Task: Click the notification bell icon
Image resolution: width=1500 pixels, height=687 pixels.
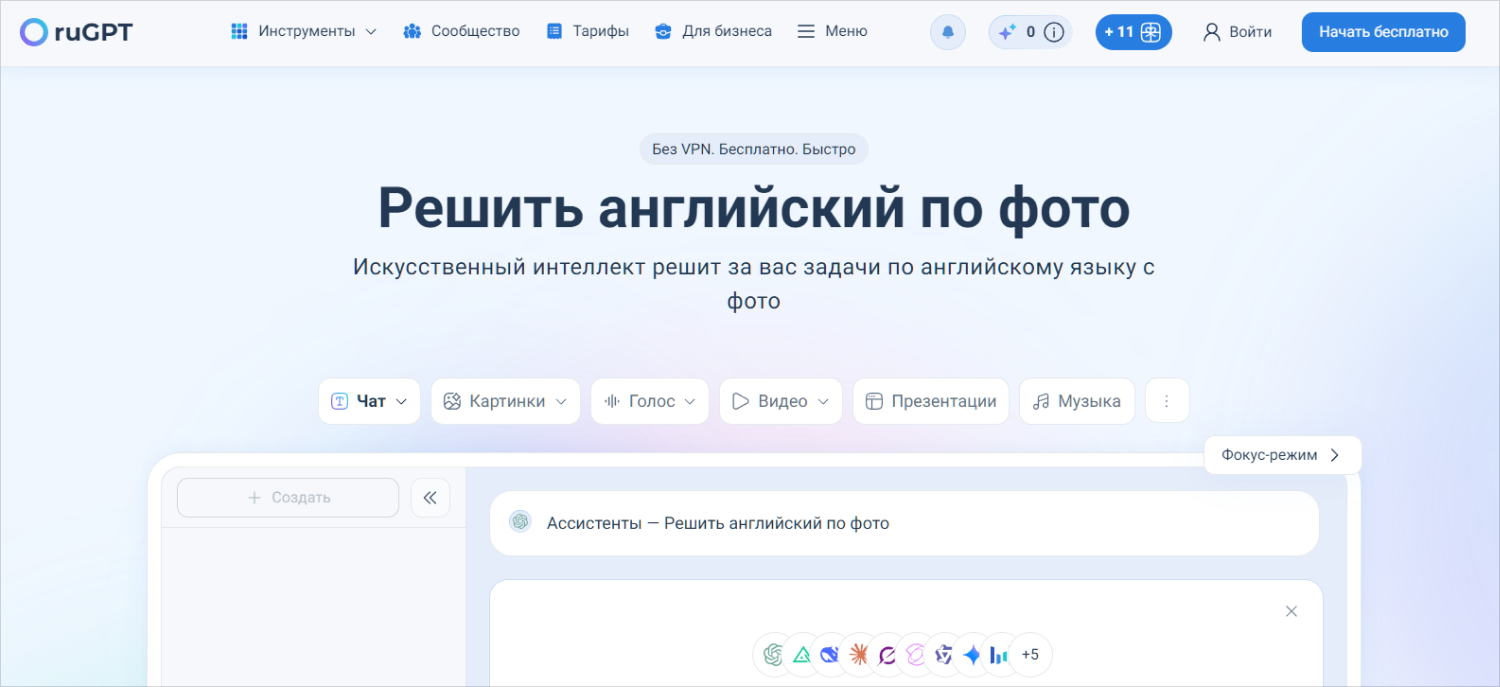Action: 947,32
